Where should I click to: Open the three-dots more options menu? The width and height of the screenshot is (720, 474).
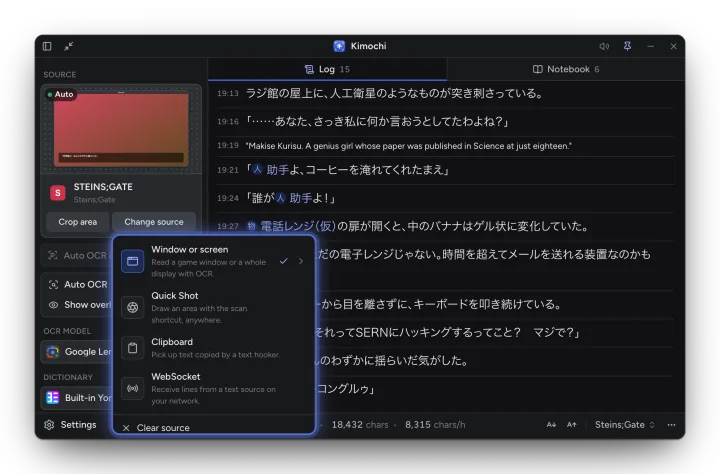tap(671, 425)
